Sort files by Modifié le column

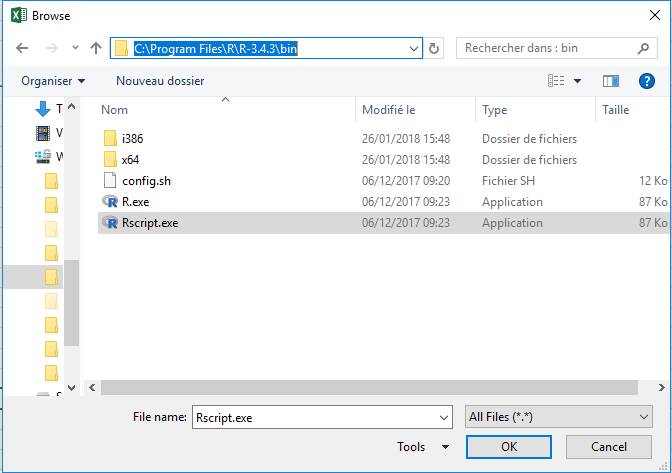pos(389,110)
